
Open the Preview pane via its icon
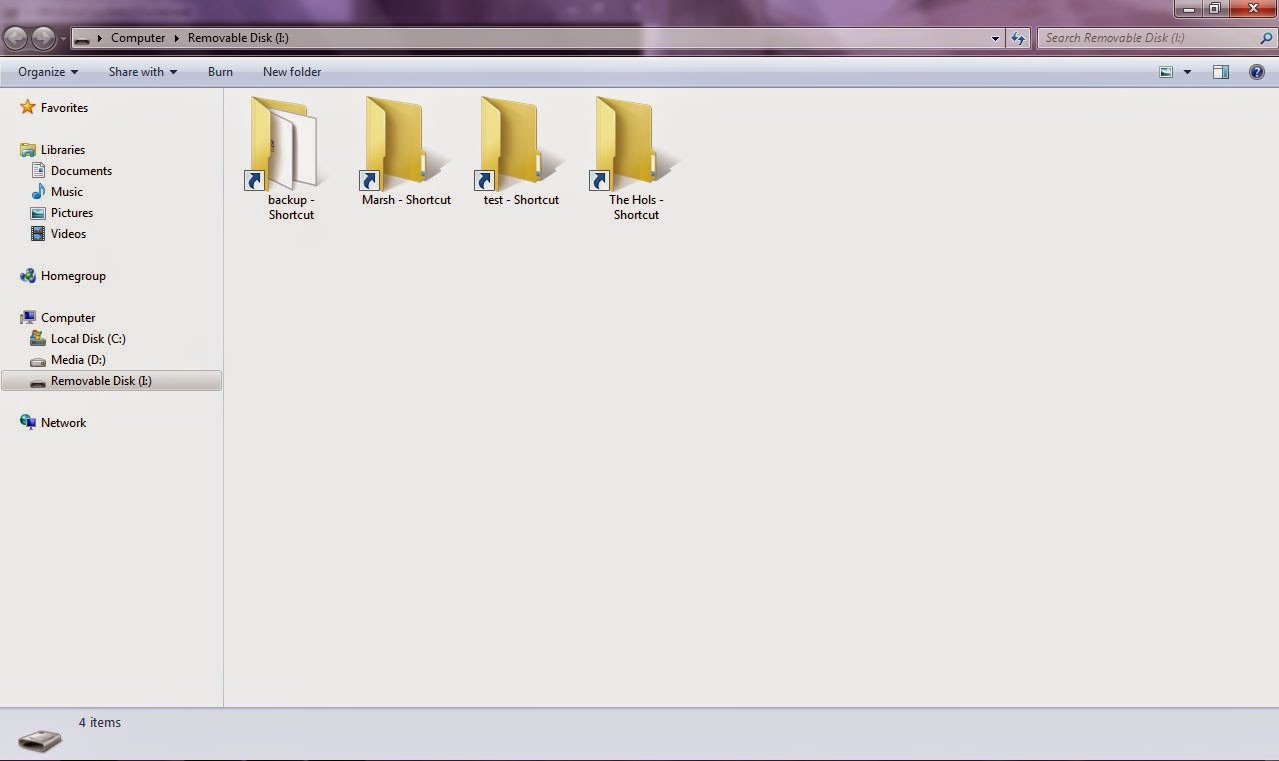tap(1219, 71)
